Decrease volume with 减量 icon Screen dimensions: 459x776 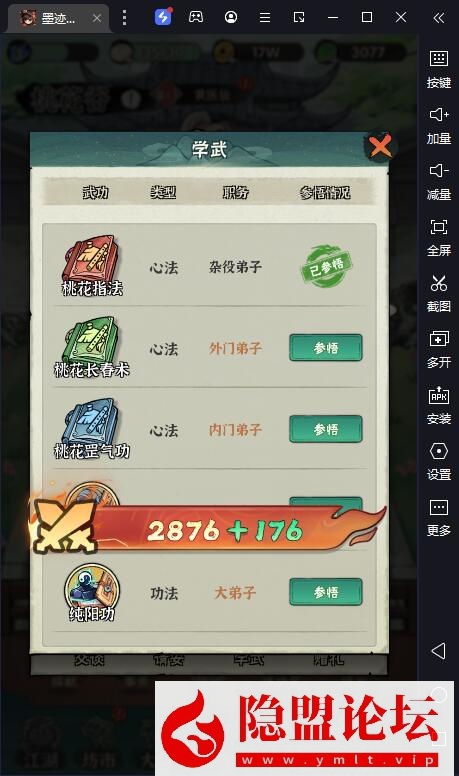tap(439, 182)
